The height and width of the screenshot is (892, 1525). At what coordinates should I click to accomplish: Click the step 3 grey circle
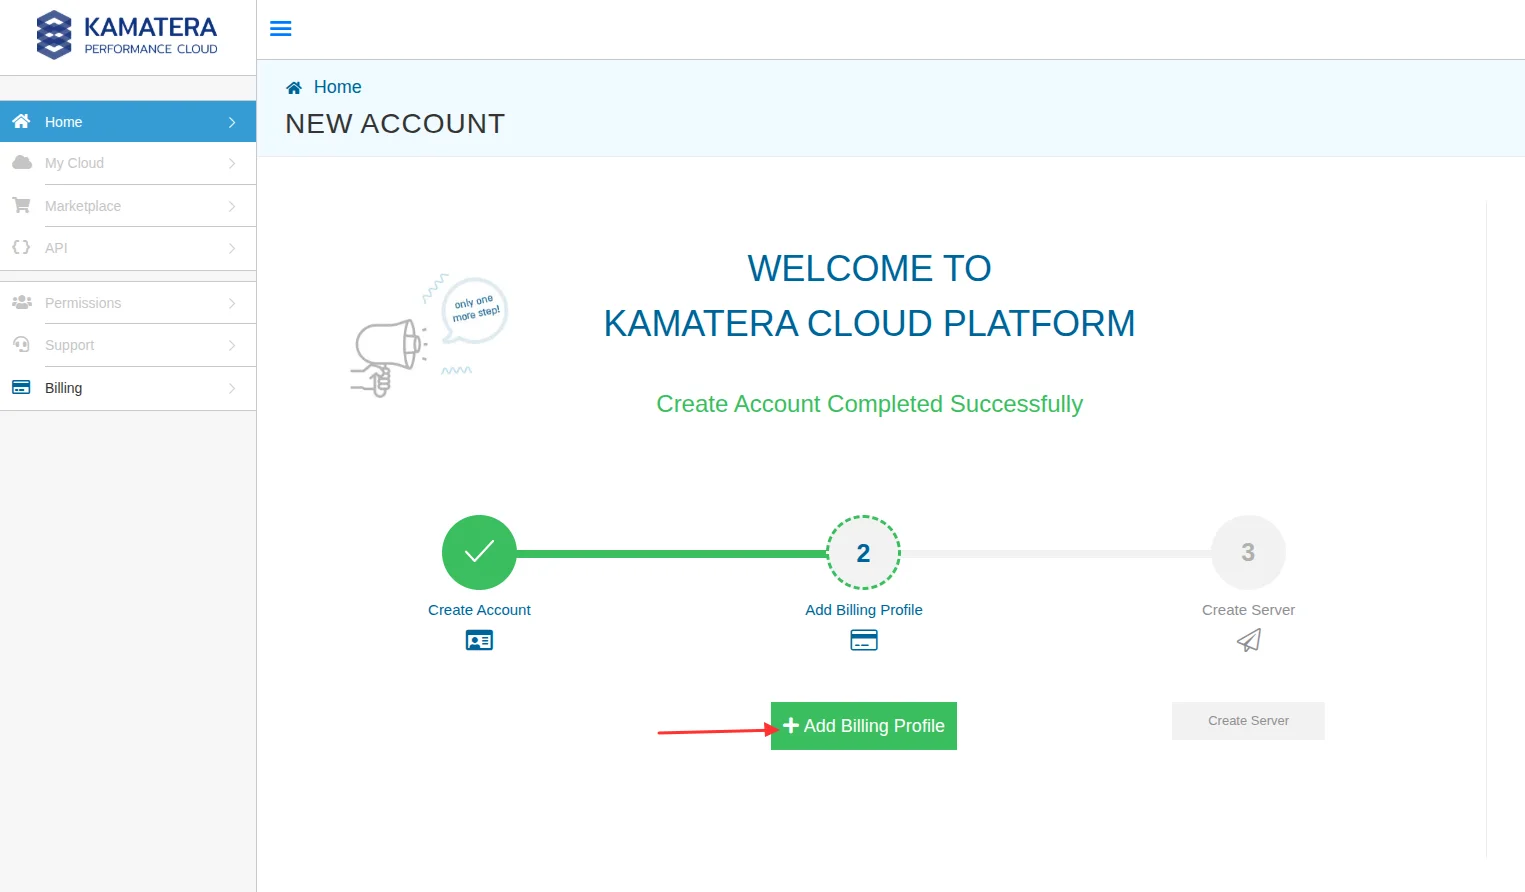tap(1248, 552)
